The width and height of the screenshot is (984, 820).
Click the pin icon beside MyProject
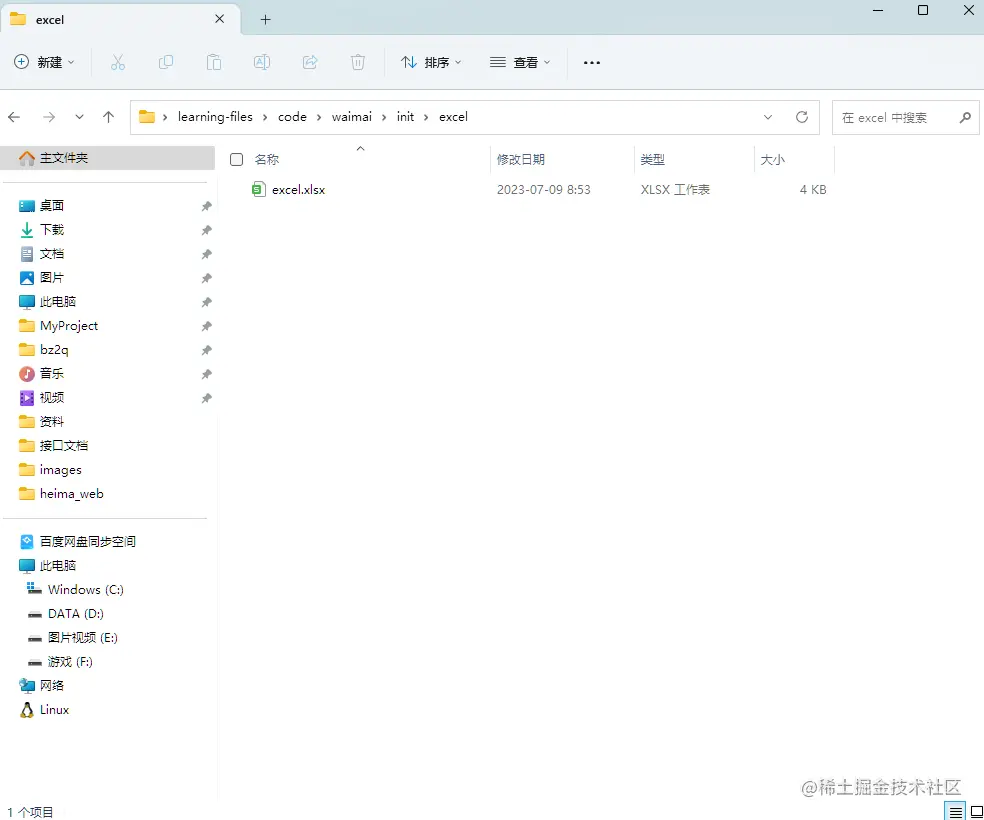(206, 326)
